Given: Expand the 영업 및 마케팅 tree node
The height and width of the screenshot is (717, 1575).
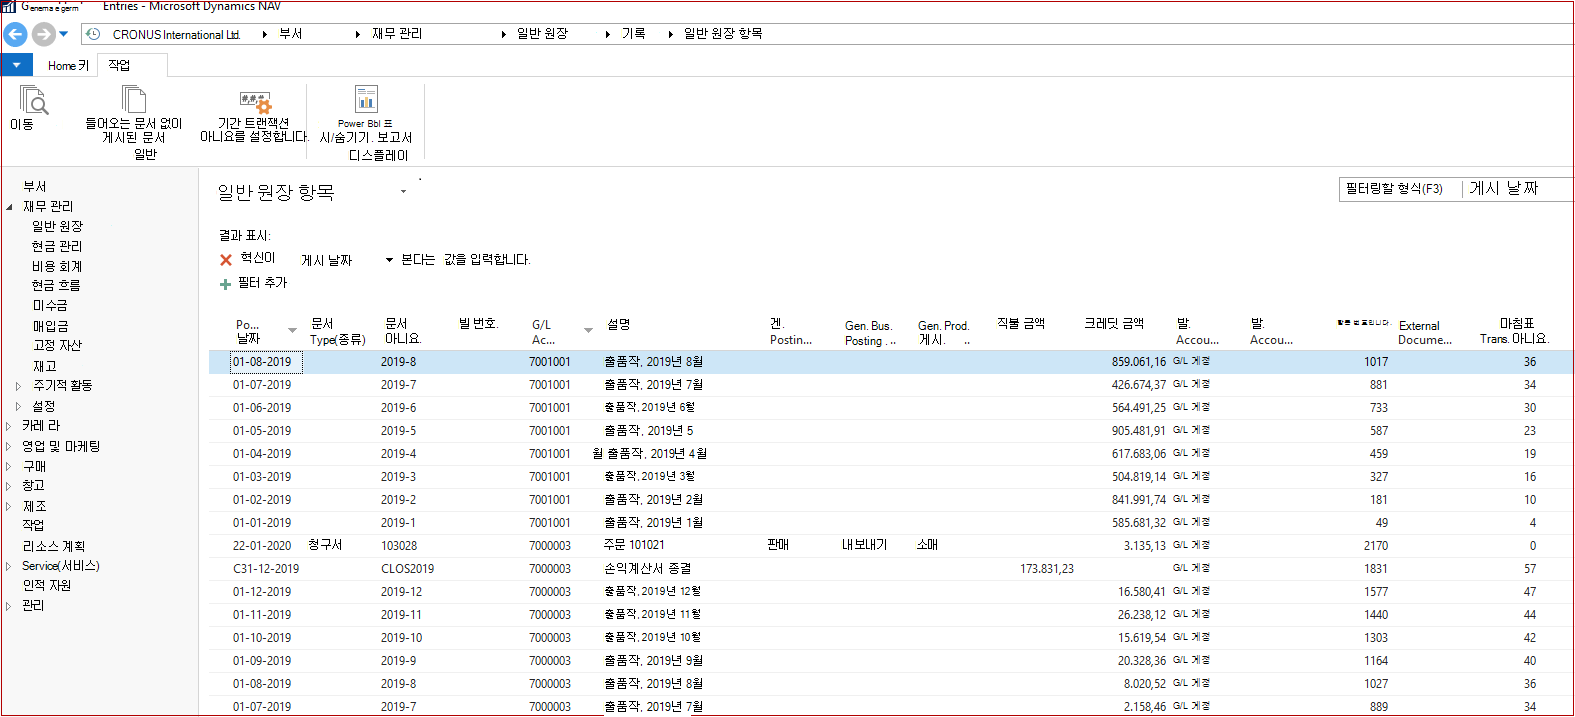Looking at the screenshot, I should pos(8,446).
